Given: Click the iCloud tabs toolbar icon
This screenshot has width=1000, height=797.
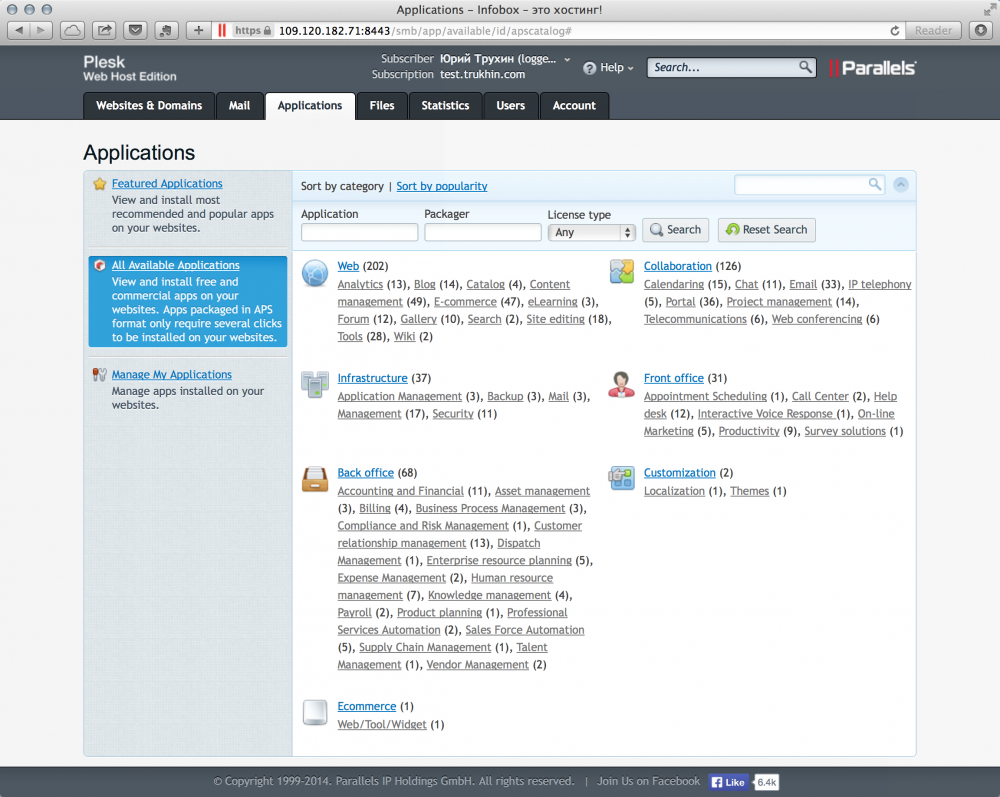Looking at the screenshot, I should [73, 30].
